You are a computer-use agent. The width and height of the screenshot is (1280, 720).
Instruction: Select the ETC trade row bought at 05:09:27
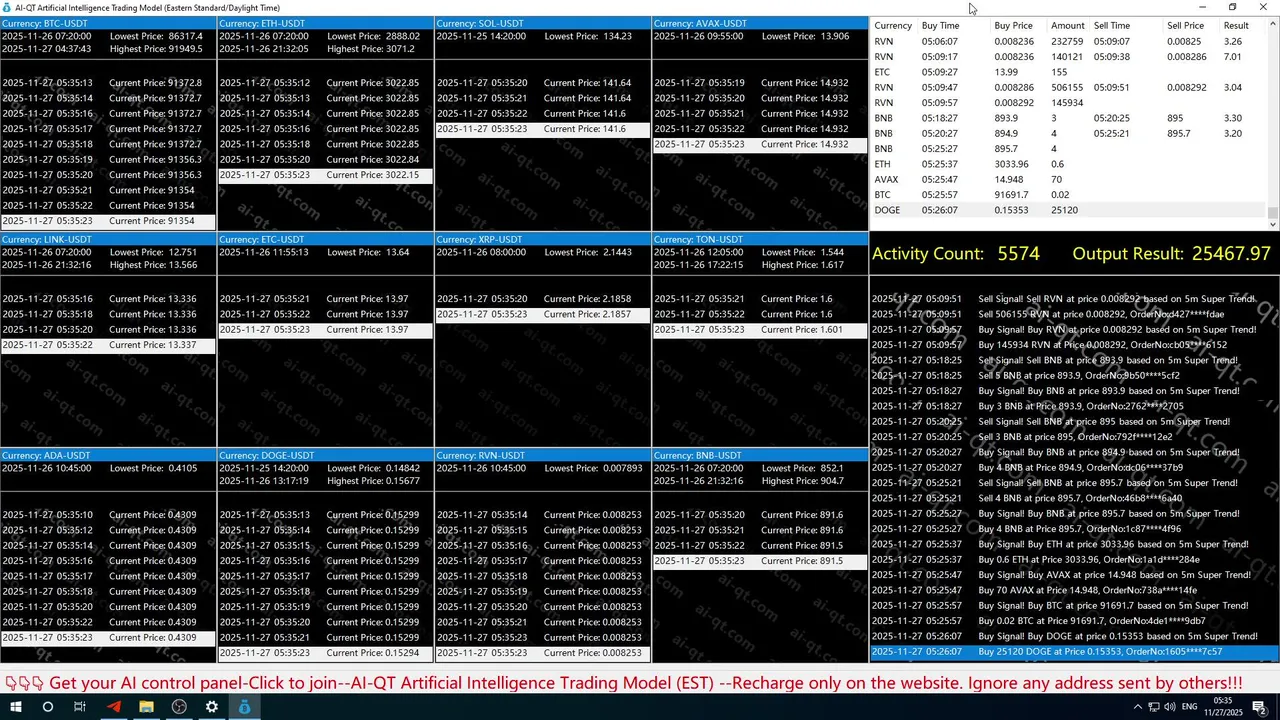click(1069, 72)
